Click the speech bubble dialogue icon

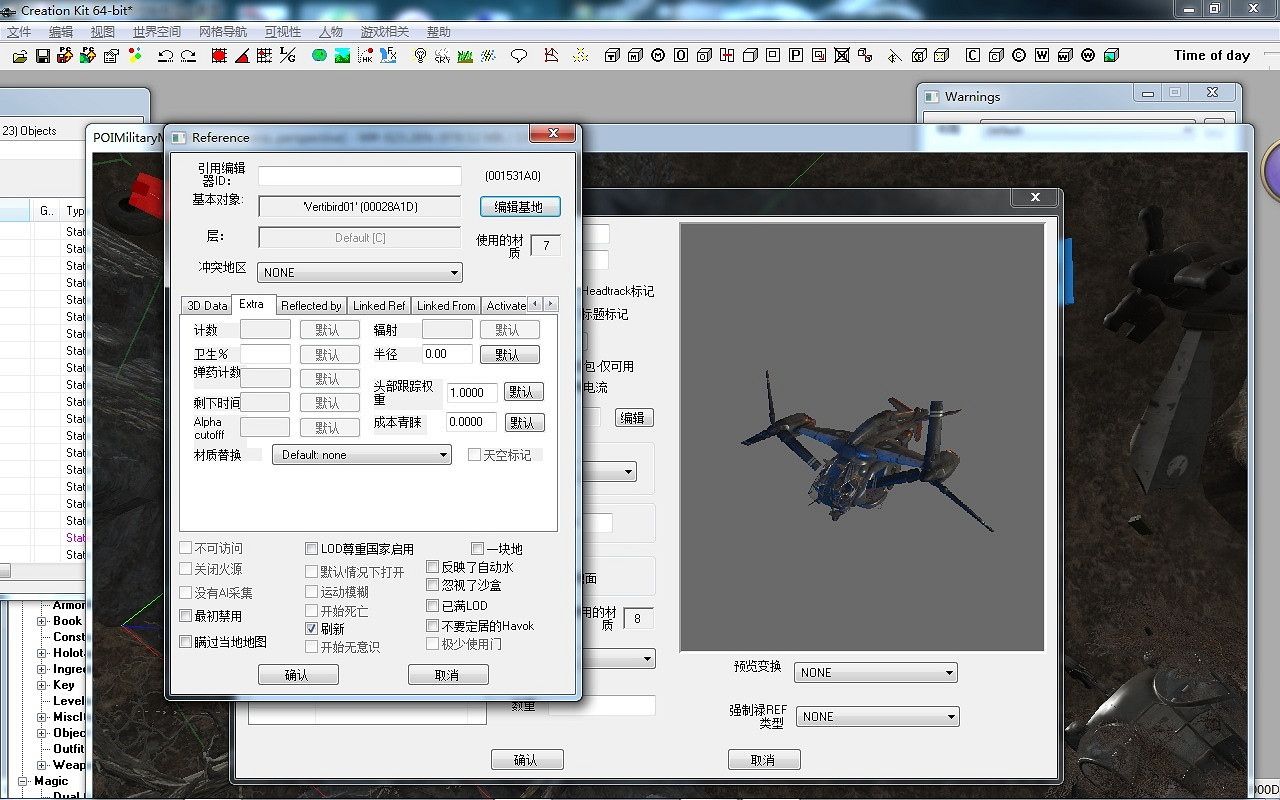[518, 56]
